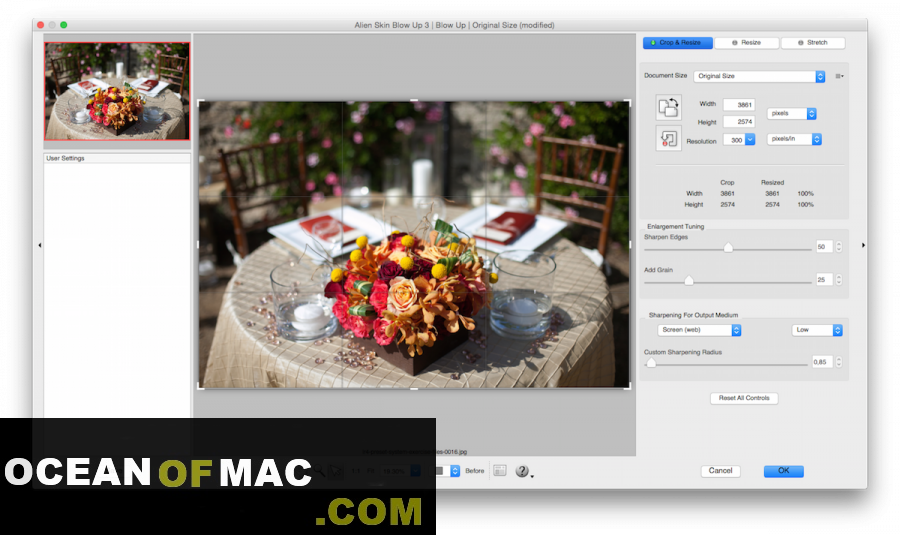Click the Sharpening For Output Medium label

(x=693, y=315)
